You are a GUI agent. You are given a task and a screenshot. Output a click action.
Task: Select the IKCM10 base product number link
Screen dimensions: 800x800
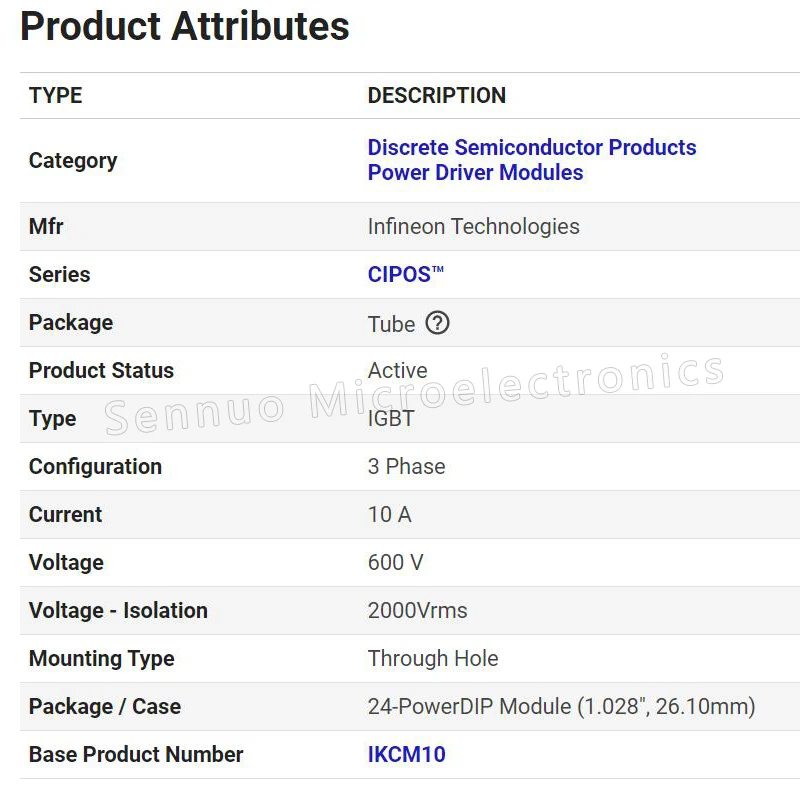coord(405,754)
